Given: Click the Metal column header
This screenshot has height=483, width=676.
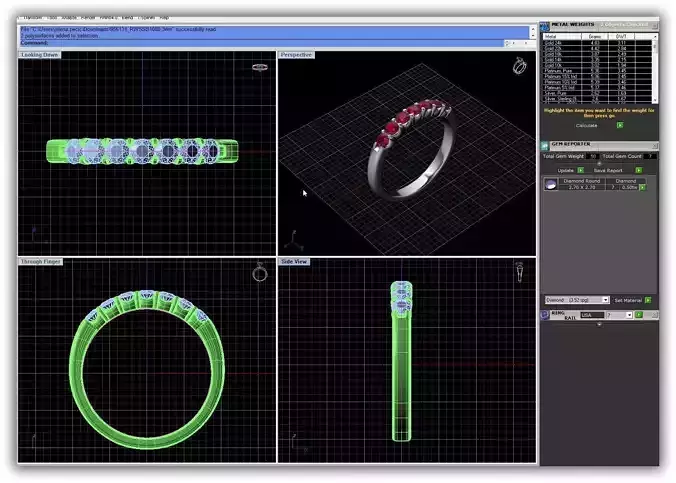Looking at the screenshot, I should click(562, 37).
